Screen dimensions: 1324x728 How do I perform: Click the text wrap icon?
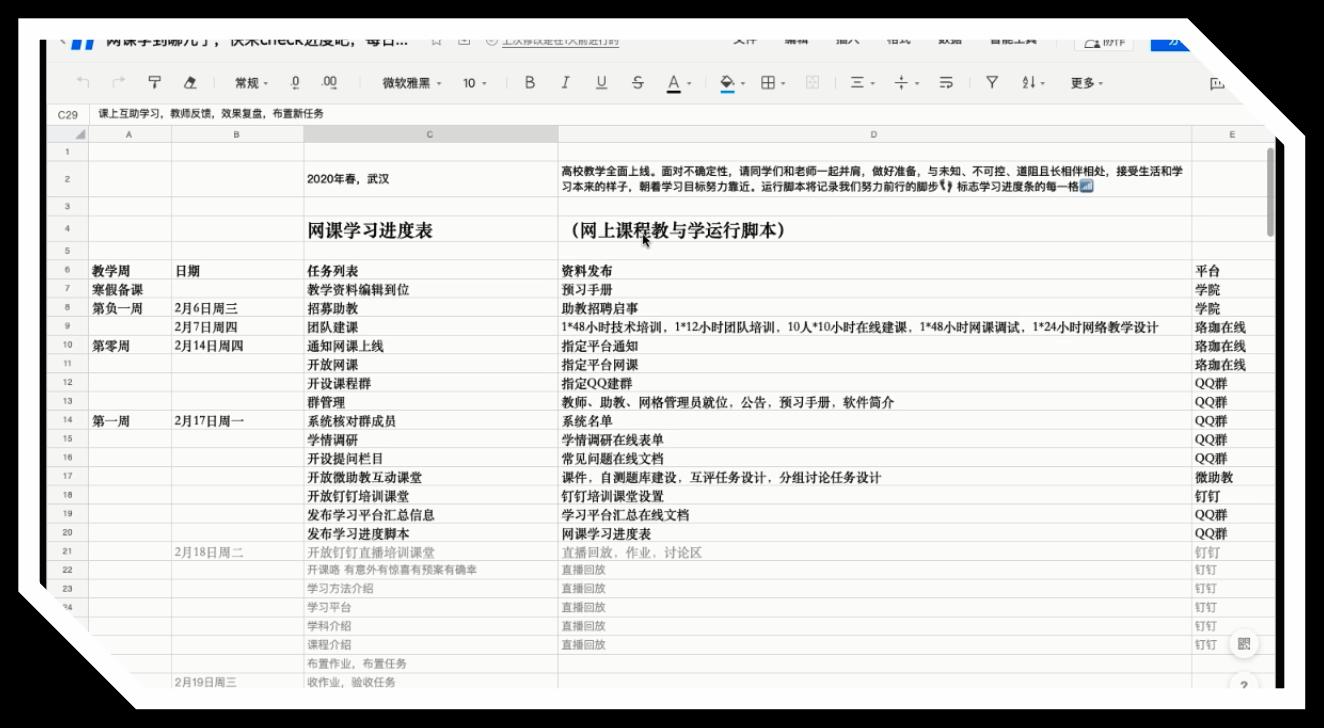coord(944,83)
